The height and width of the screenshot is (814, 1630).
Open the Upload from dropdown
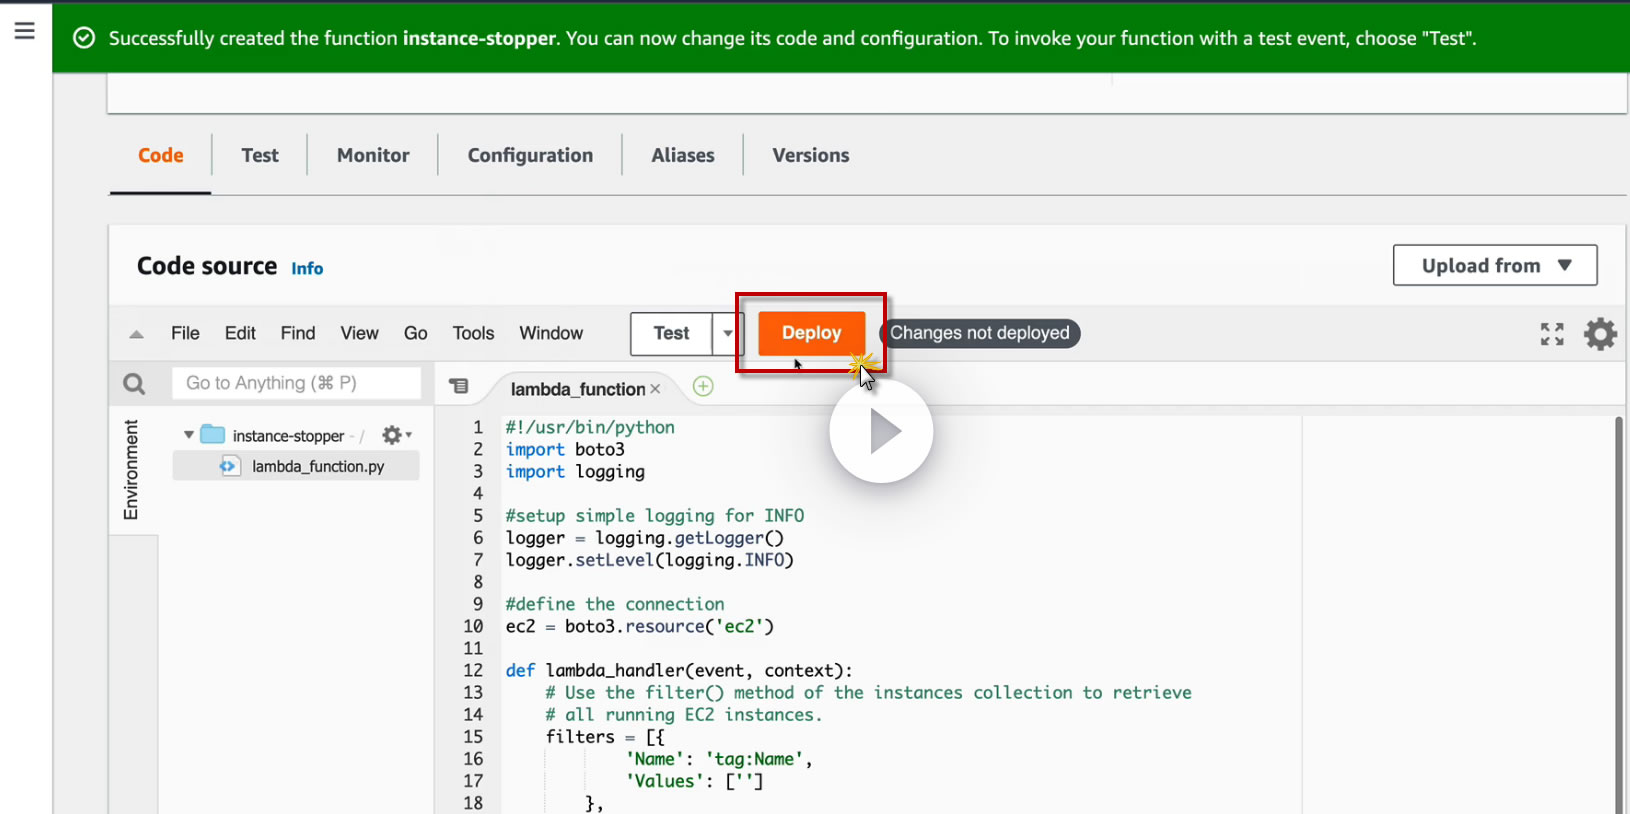pos(1494,265)
